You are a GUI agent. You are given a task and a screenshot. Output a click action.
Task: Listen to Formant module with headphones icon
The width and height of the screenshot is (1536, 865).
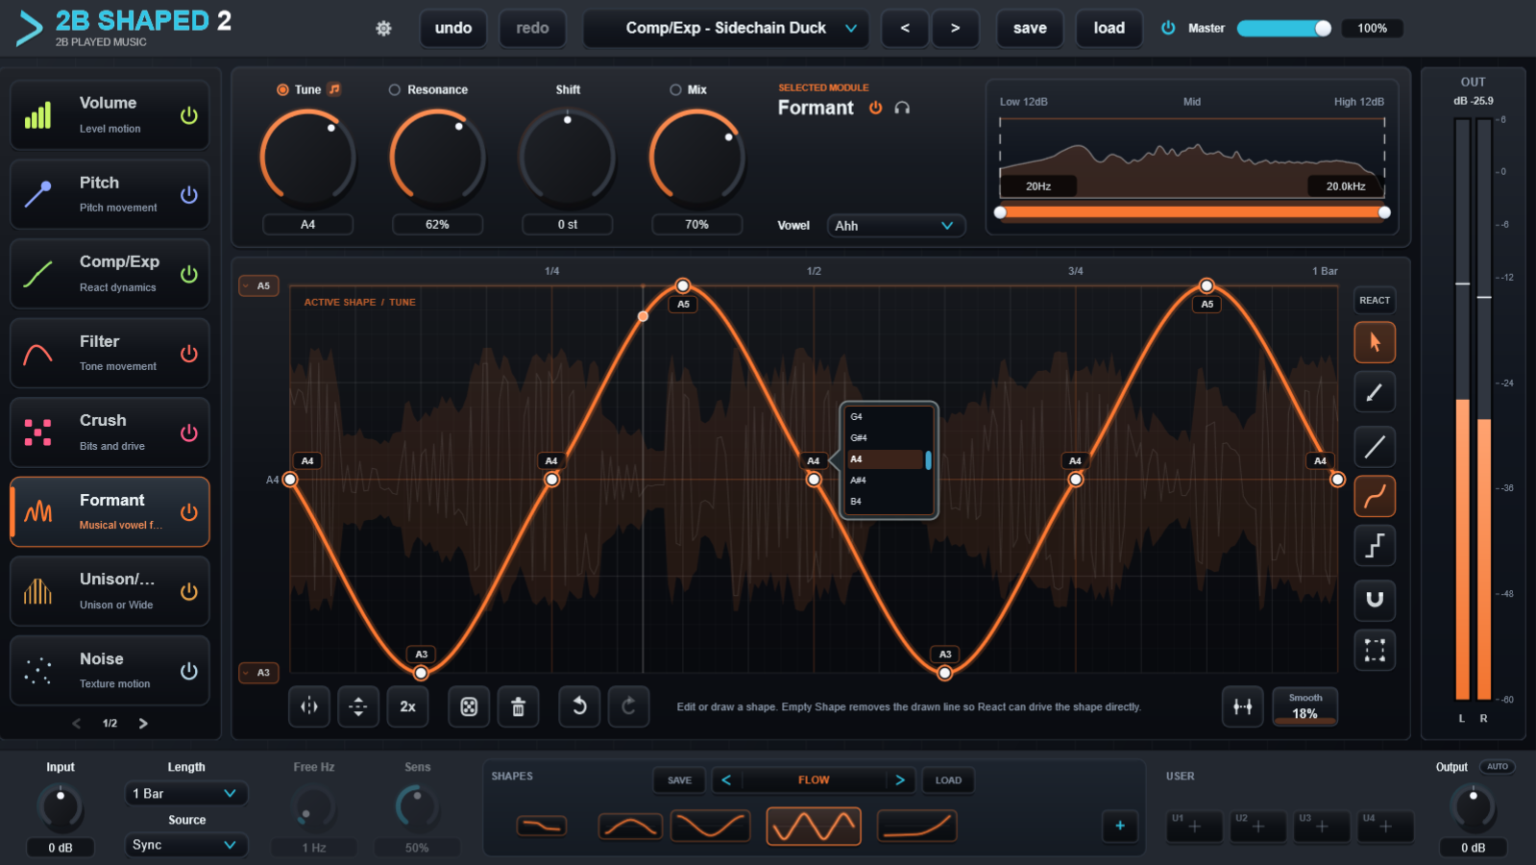(x=902, y=108)
